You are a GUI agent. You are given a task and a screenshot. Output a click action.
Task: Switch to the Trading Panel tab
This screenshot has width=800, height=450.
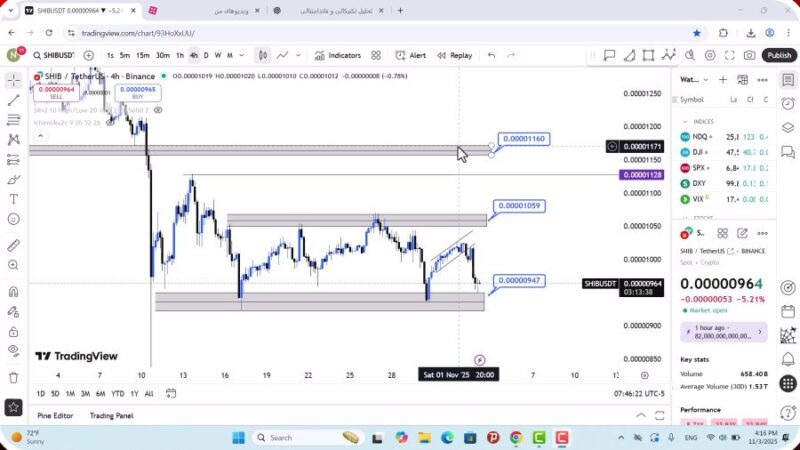(111, 415)
